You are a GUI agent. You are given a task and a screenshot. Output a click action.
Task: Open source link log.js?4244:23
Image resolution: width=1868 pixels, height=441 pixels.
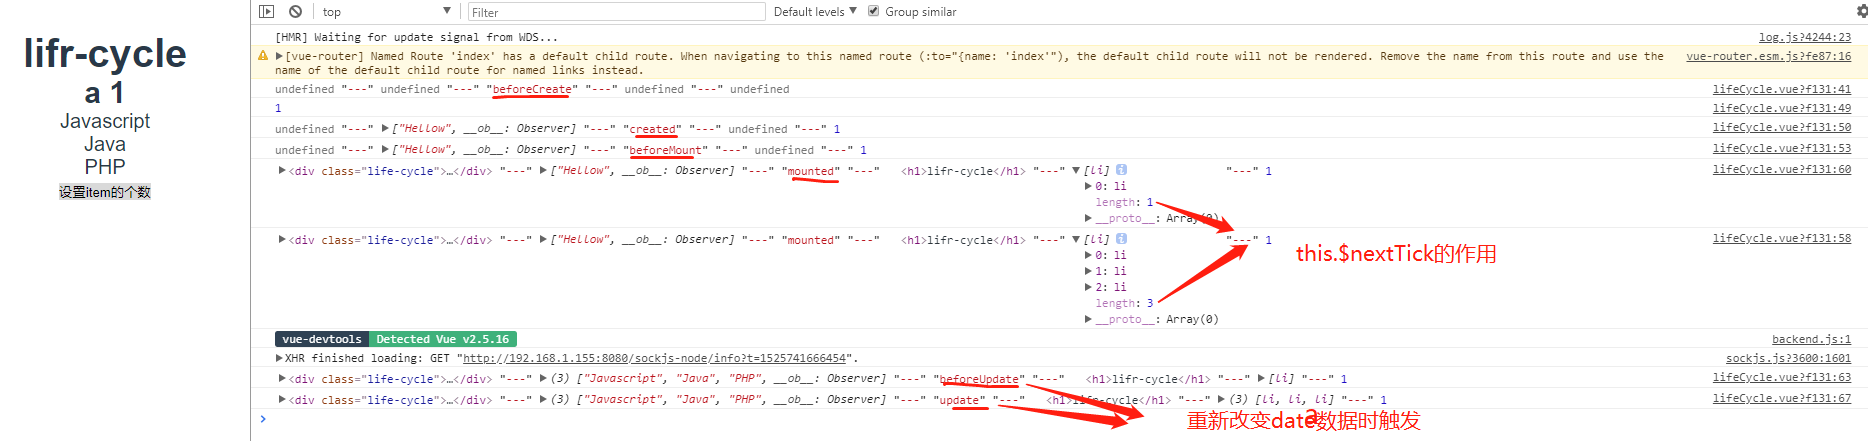pos(1805,37)
